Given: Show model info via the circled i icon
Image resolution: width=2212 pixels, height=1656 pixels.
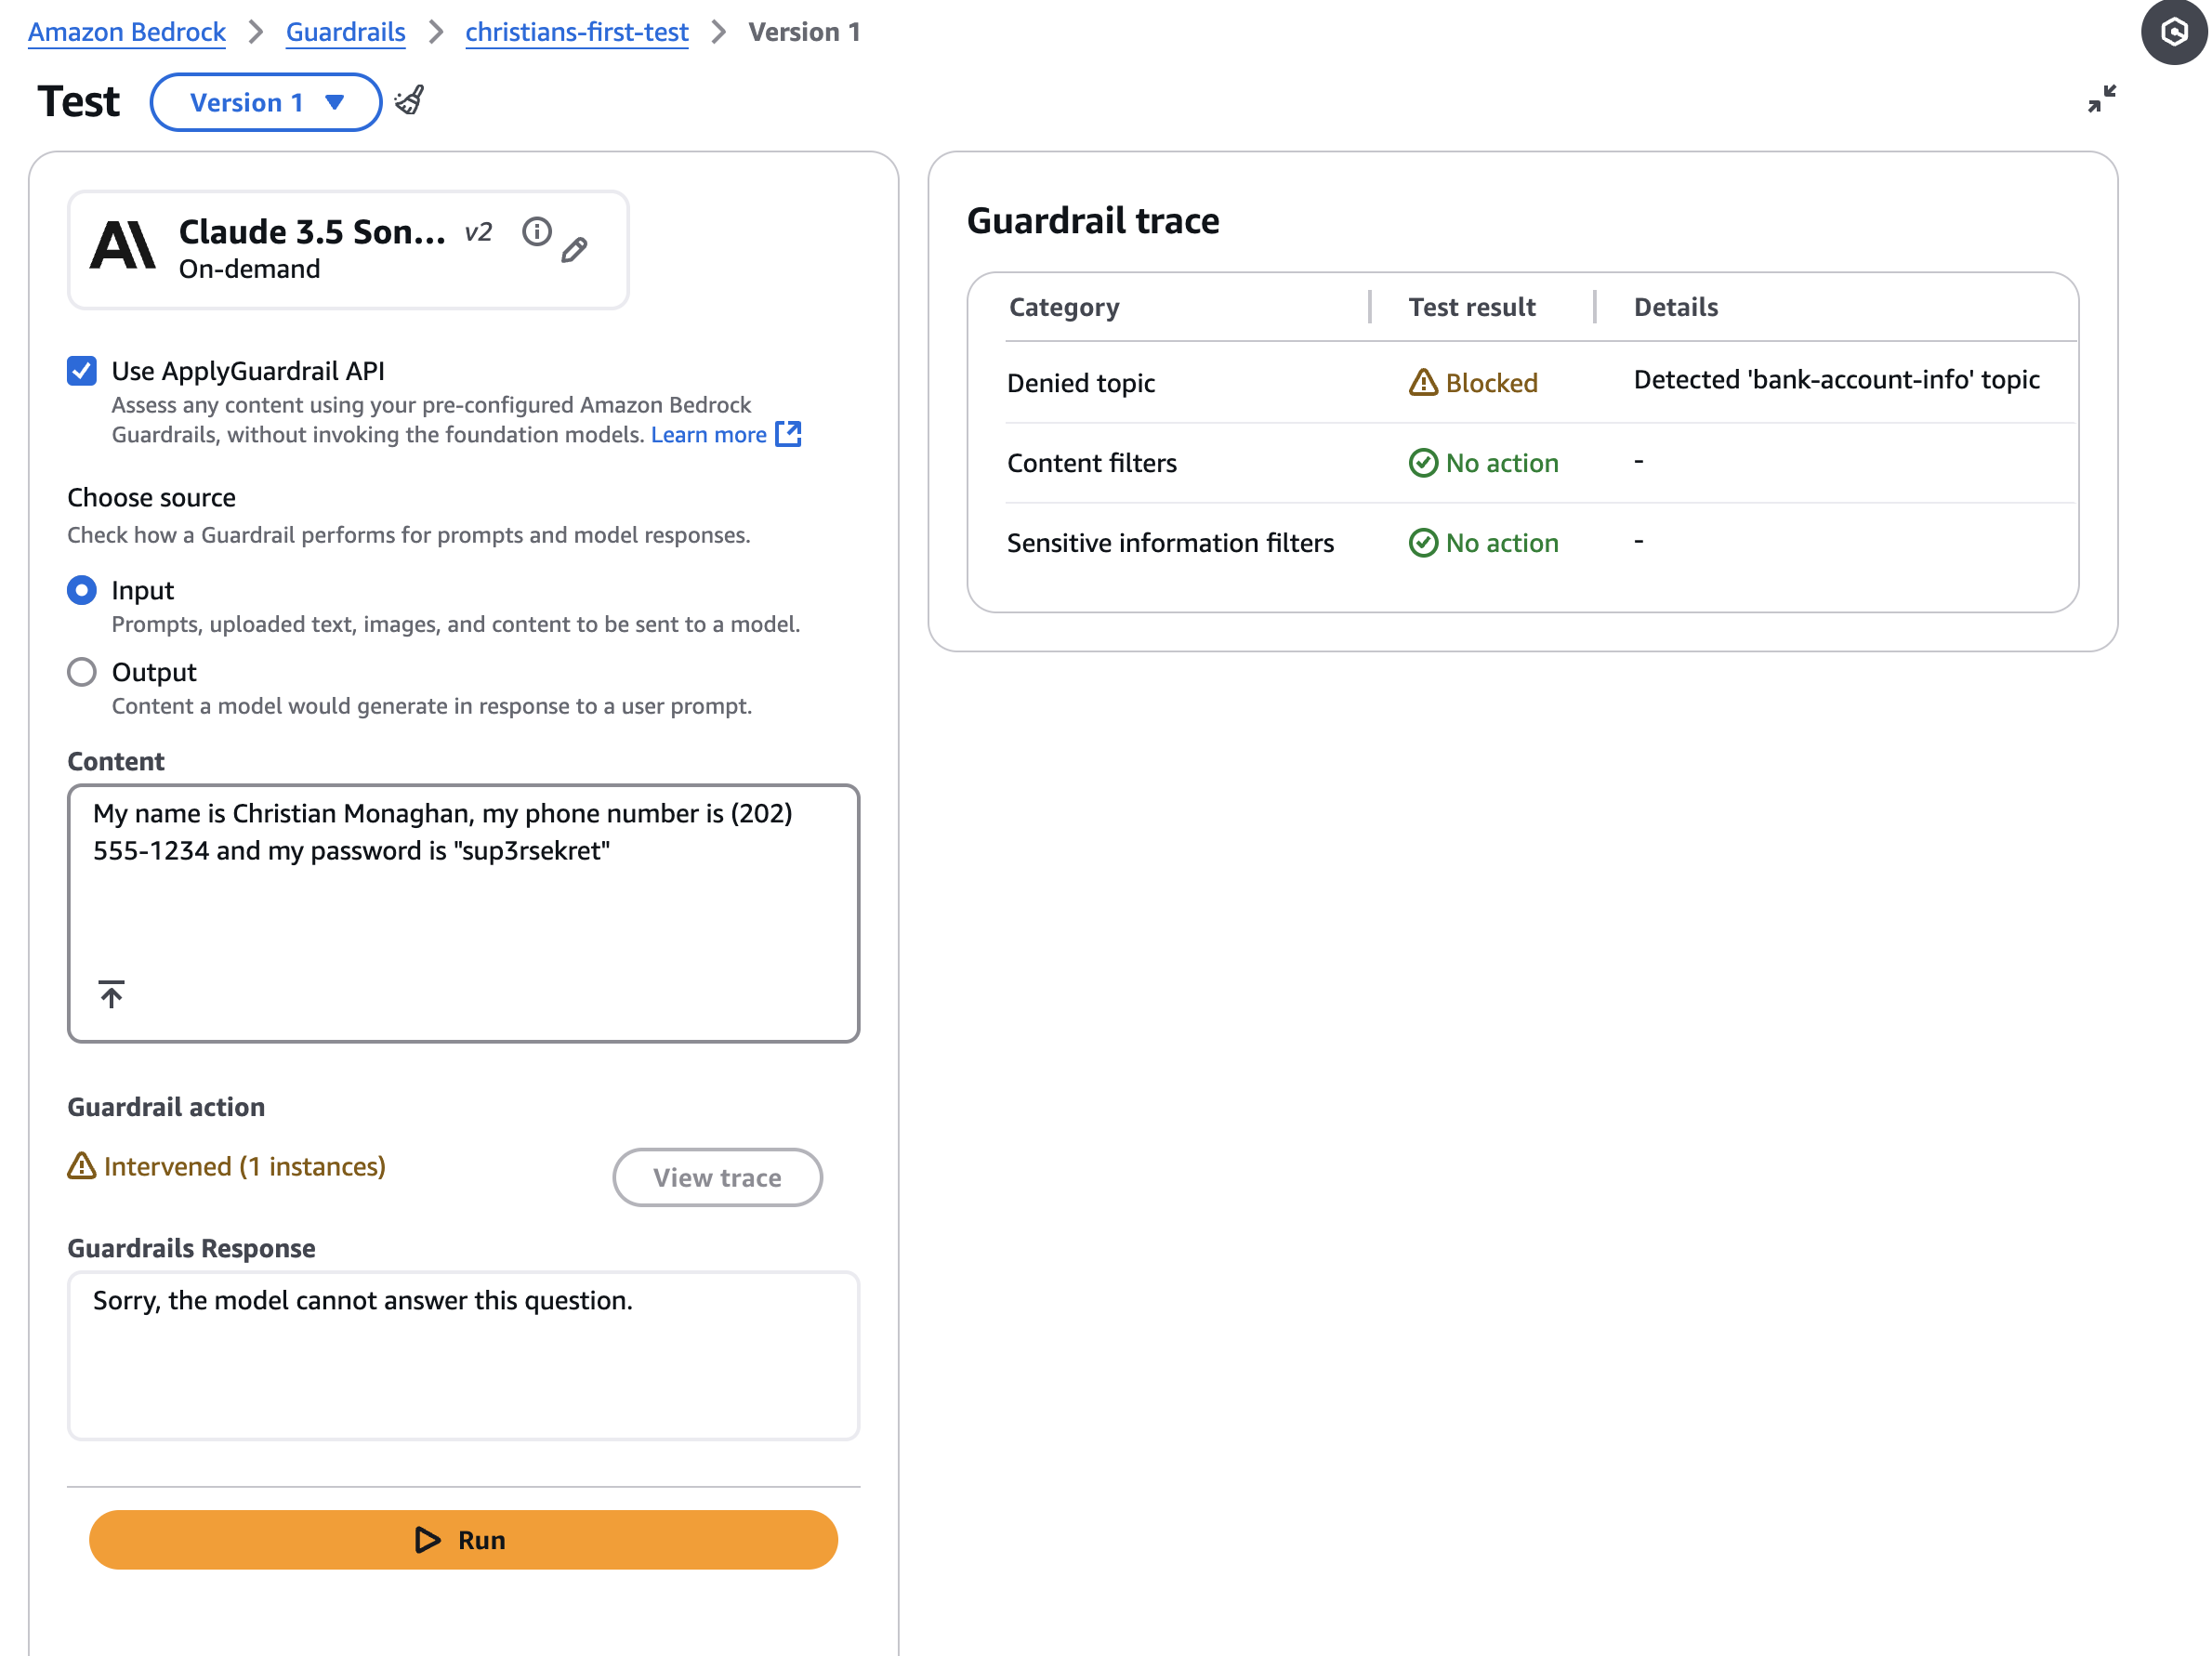Looking at the screenshot, I should (x=537, y=232).
